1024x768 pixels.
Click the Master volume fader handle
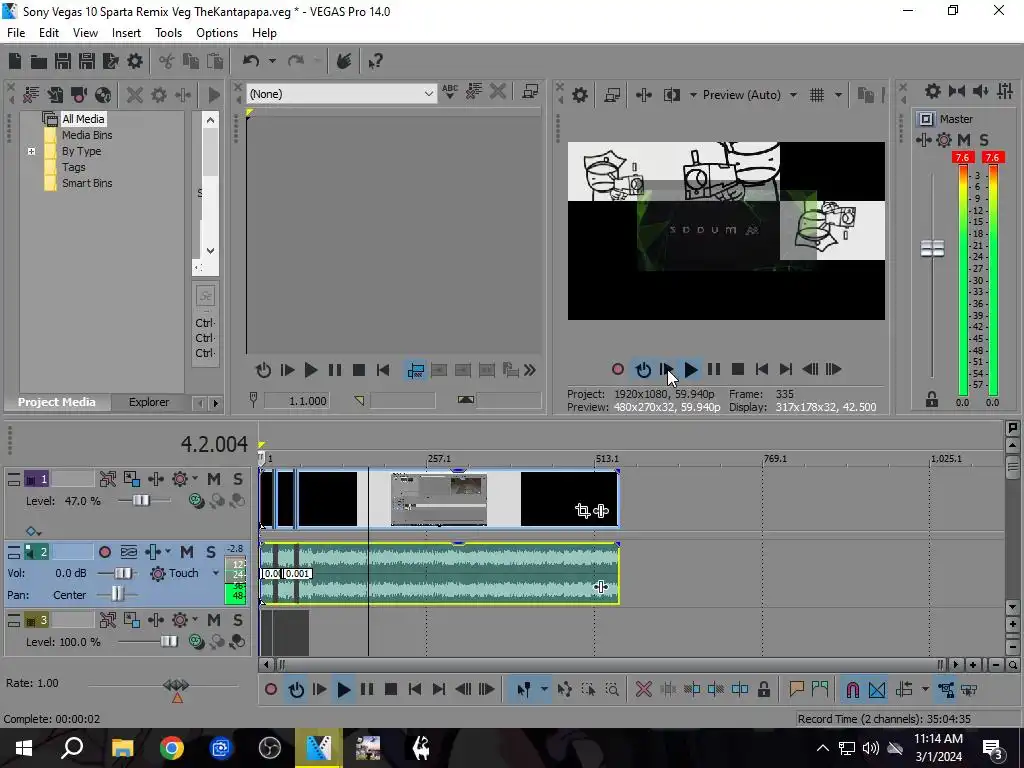tap(933, 249)
